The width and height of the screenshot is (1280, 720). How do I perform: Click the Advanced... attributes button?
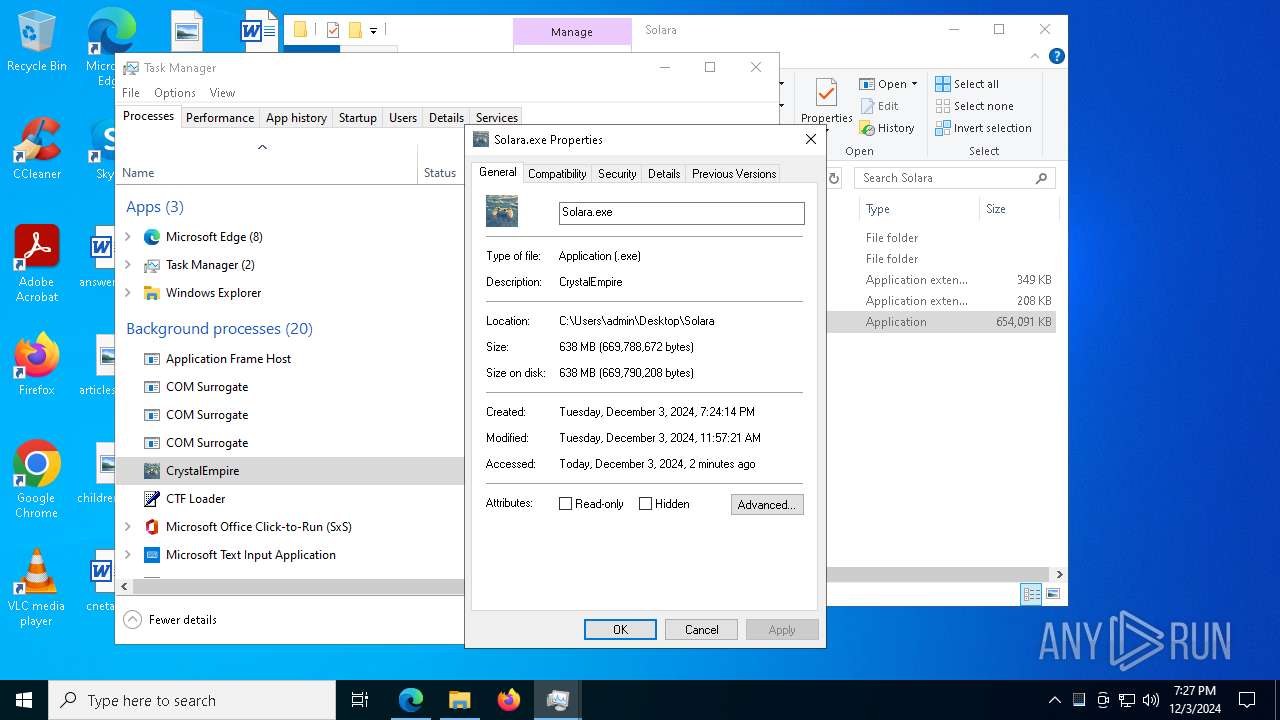pos(767,505)
